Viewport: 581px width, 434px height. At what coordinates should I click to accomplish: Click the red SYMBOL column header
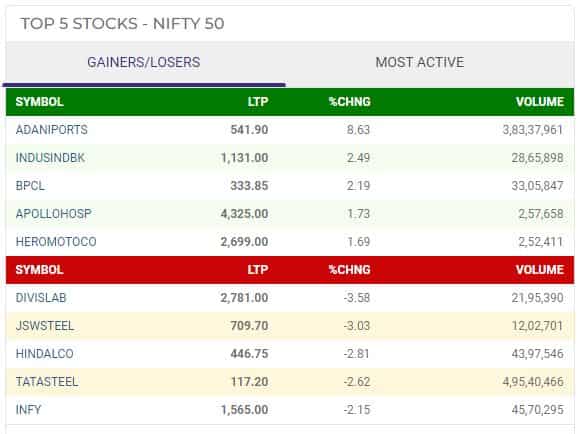(39, 270)
